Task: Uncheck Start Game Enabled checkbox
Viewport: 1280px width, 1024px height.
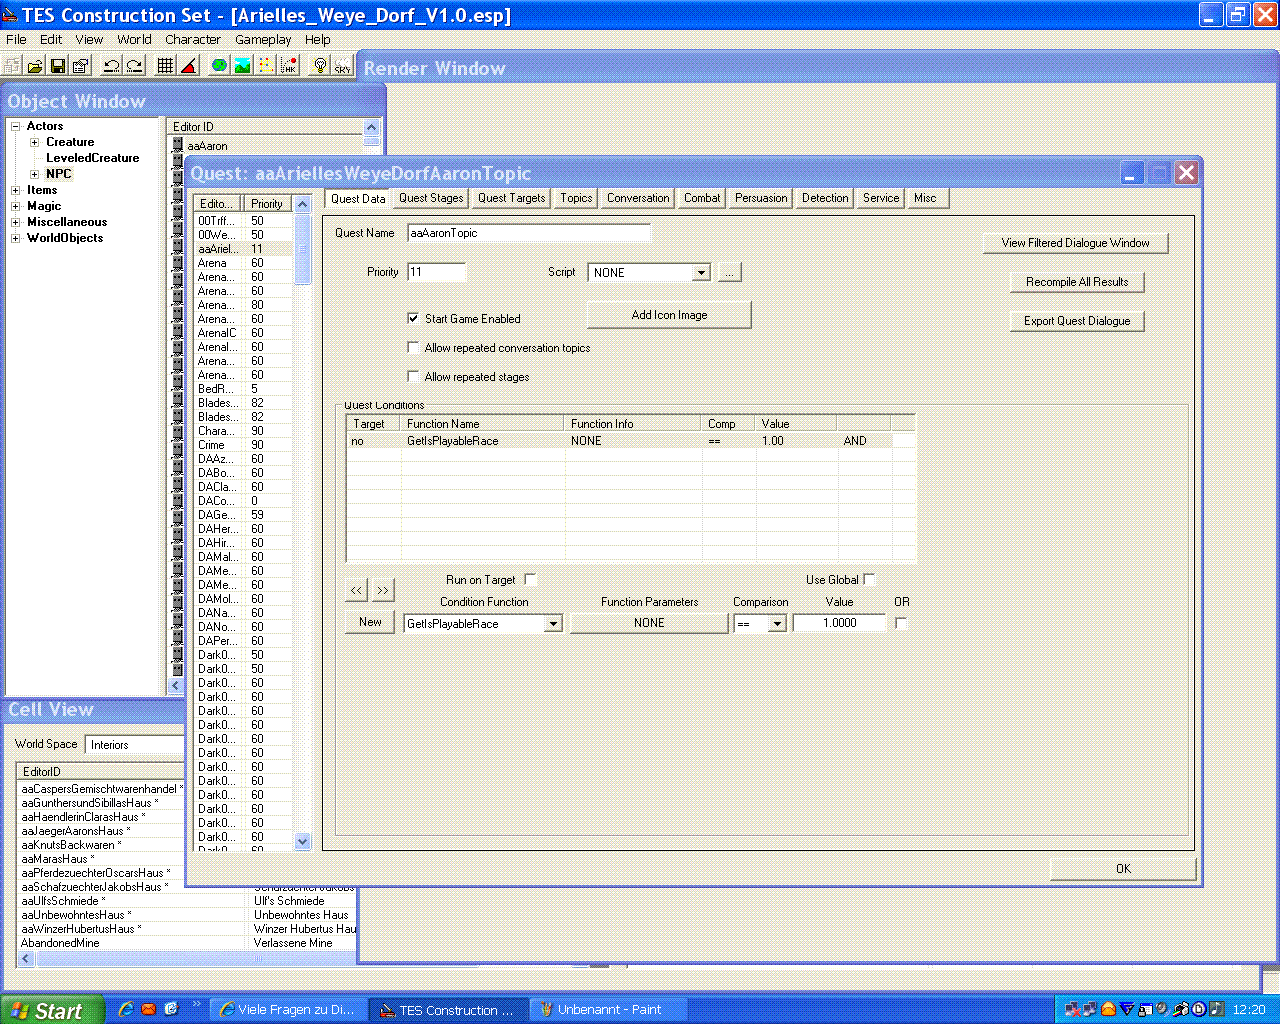Action: click(x=413, y=319)
